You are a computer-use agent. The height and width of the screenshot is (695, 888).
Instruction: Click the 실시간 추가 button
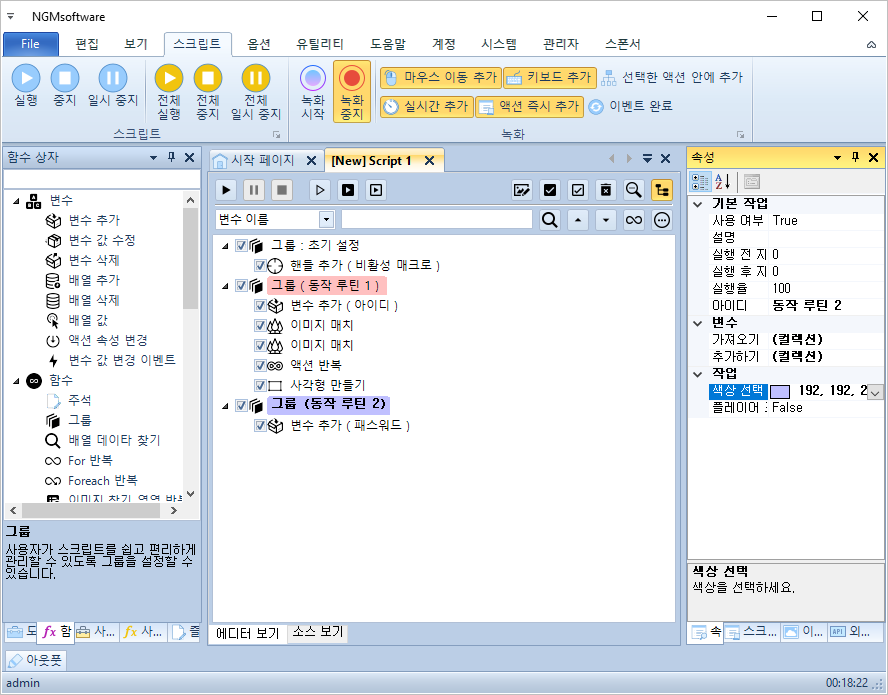[426, 106]
